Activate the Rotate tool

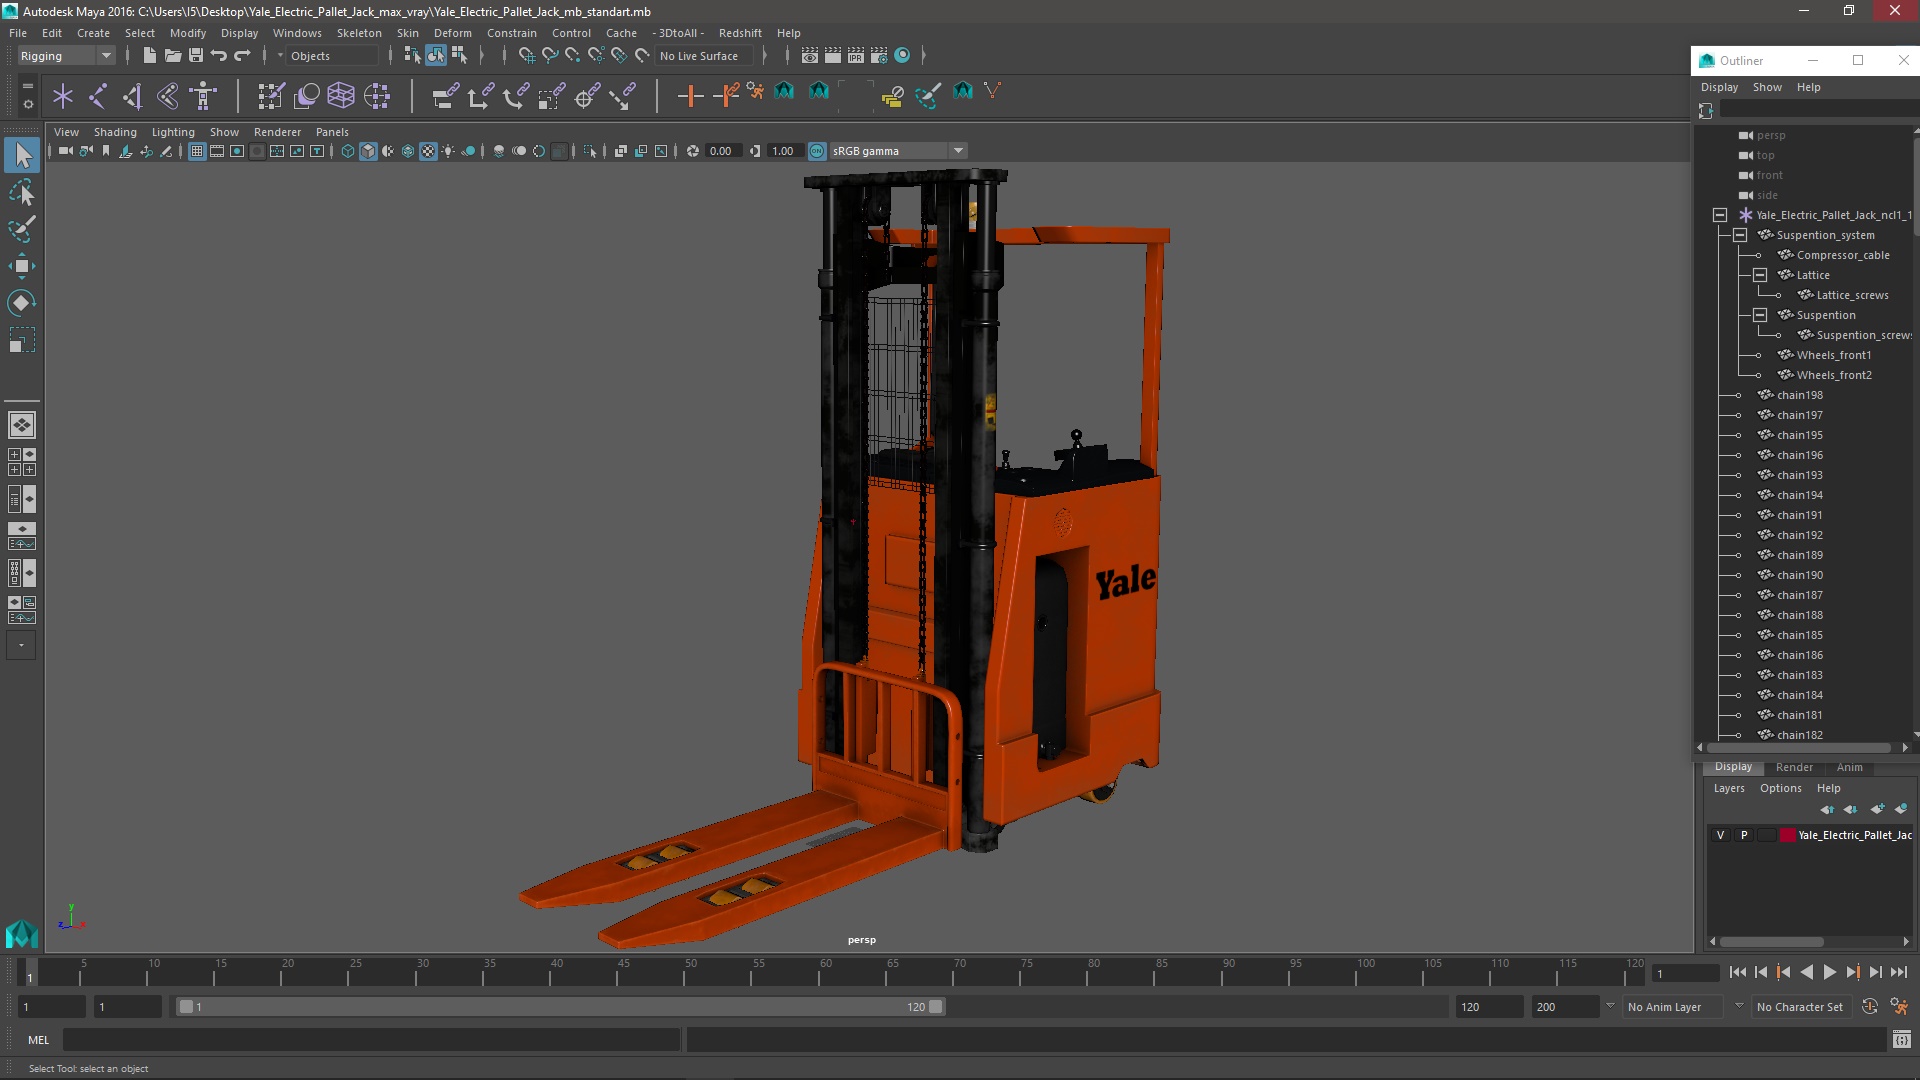[22, 303]
